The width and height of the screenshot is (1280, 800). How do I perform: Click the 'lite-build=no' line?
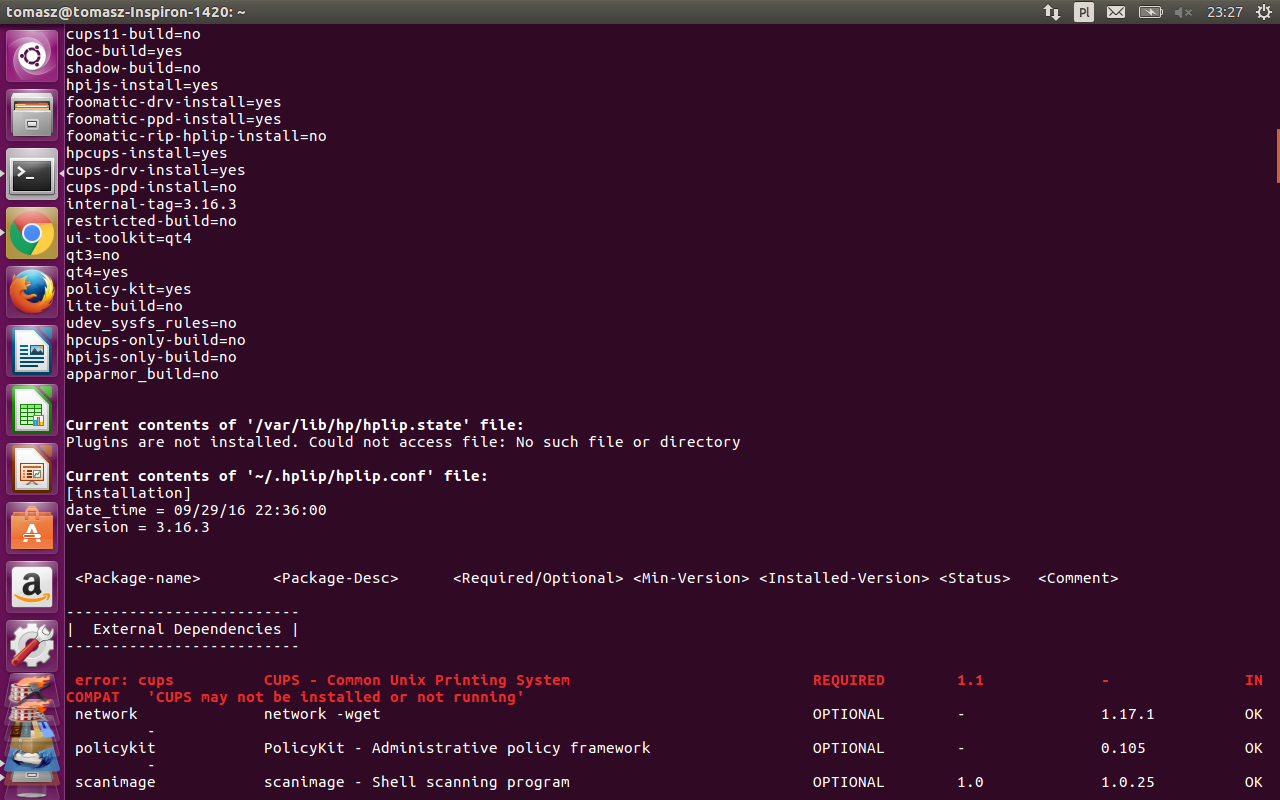(x=124, y=306)
